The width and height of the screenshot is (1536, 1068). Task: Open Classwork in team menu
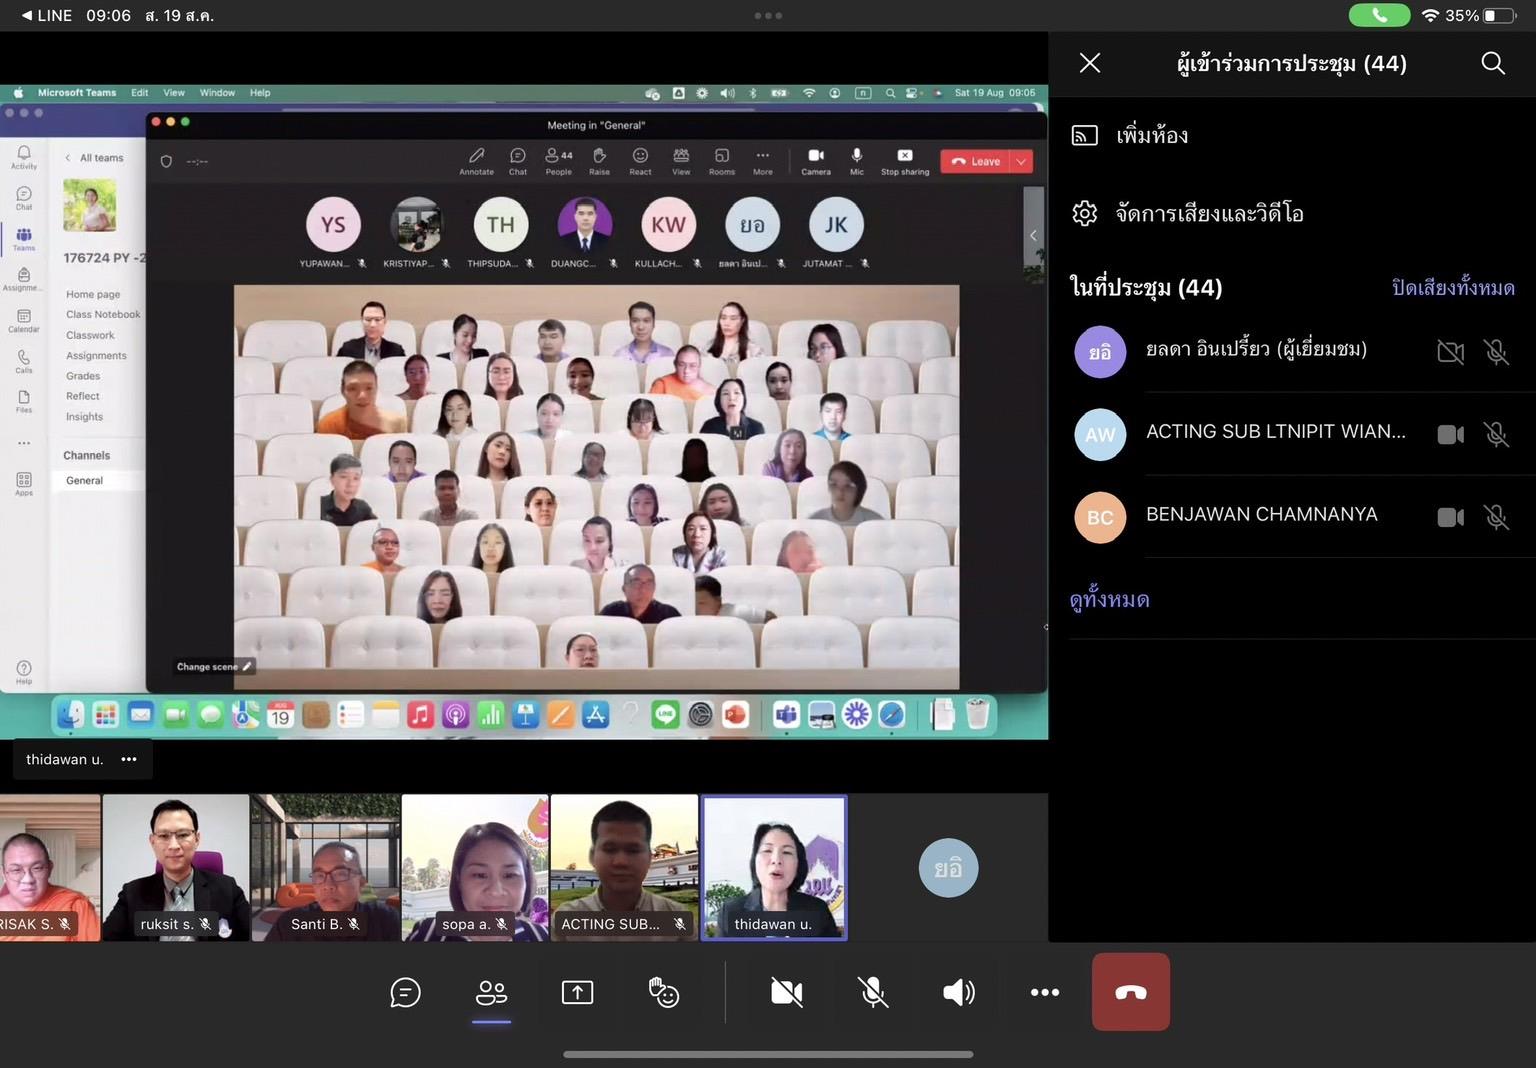click(90, 335)
